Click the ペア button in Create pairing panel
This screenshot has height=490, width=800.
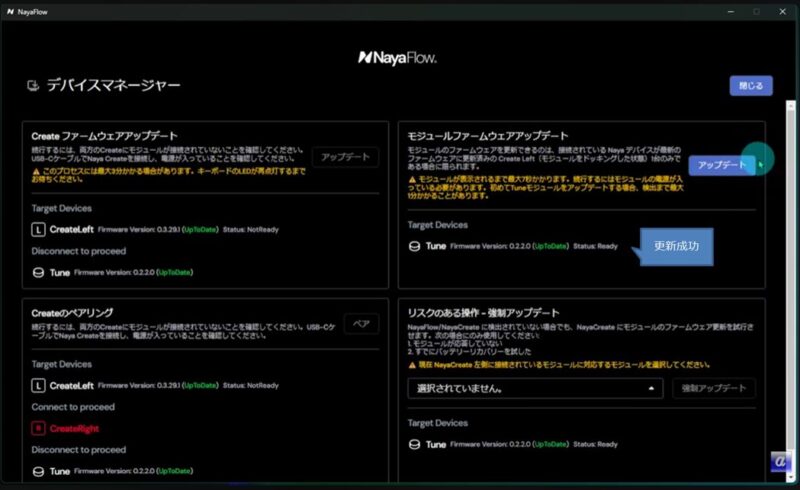(x=361, y=324)
